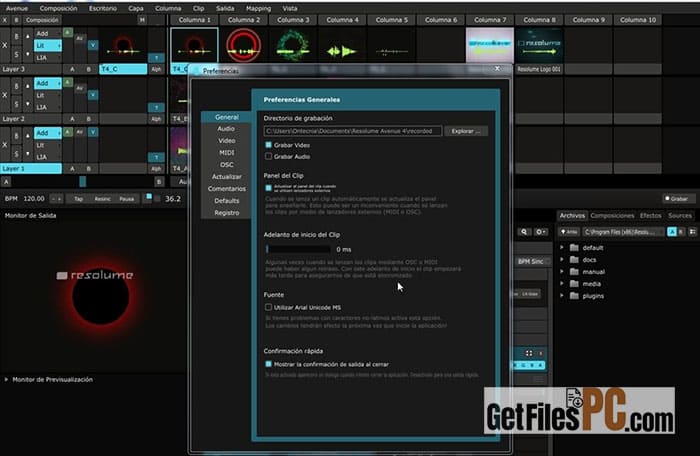Switch to the Efectos tab
This screenshot has height=456, width=700.
[x=650, y=216]
